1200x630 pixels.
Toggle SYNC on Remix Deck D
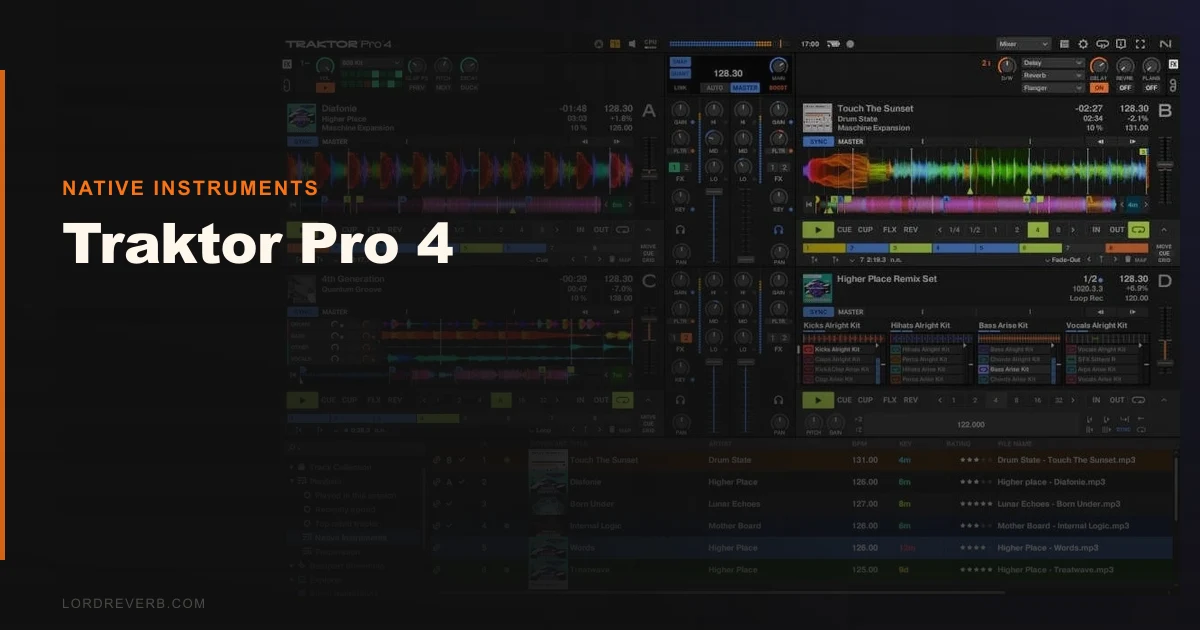(x=819, y=312)
